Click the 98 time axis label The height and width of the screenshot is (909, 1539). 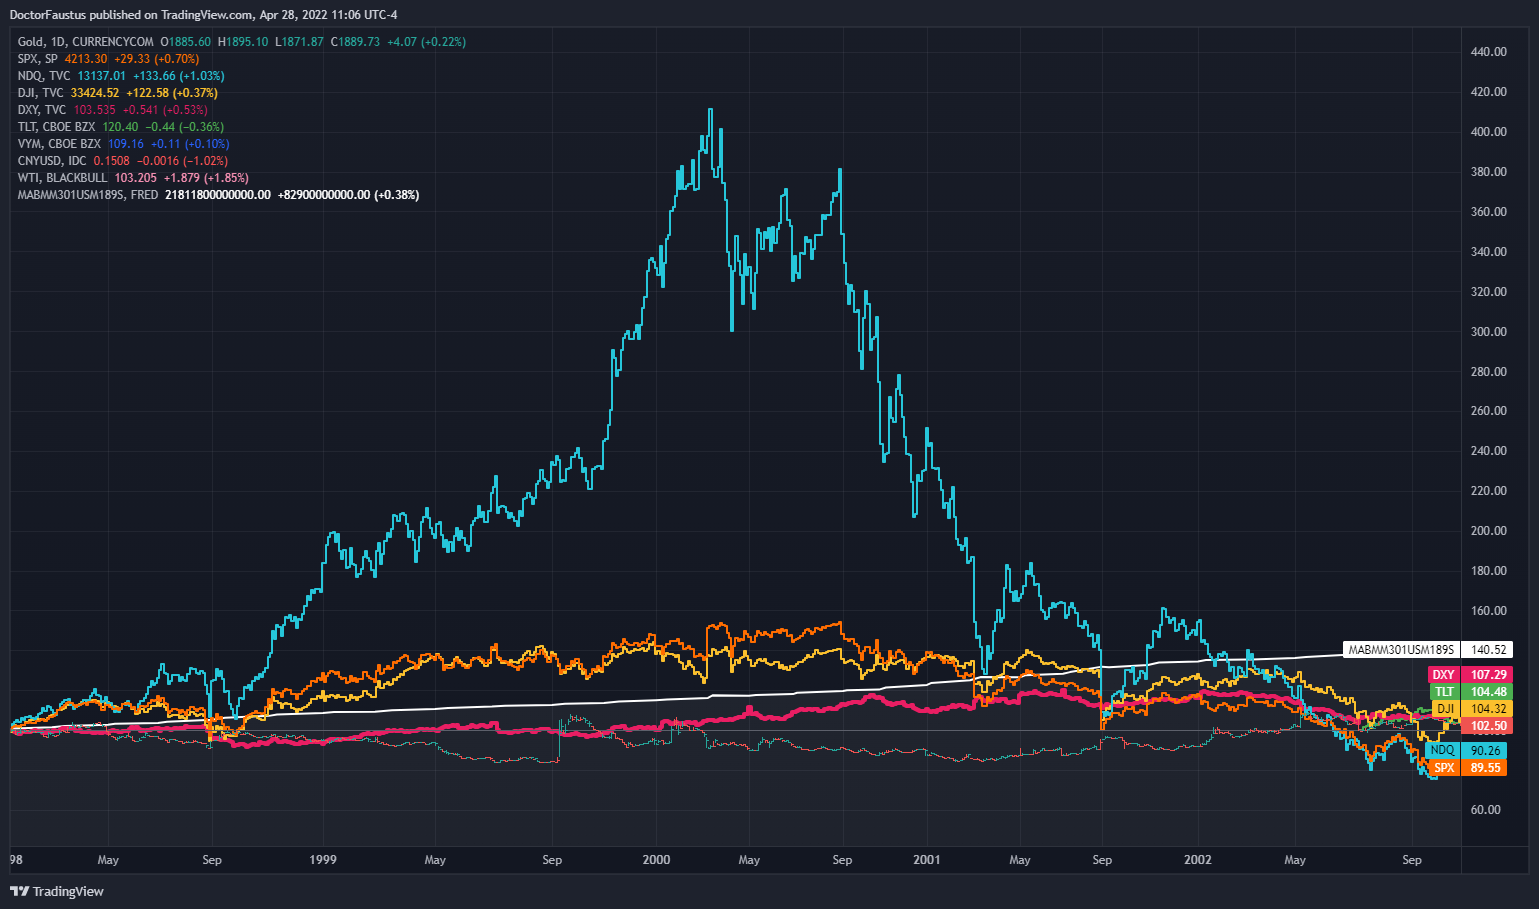(x=16, y=860)
